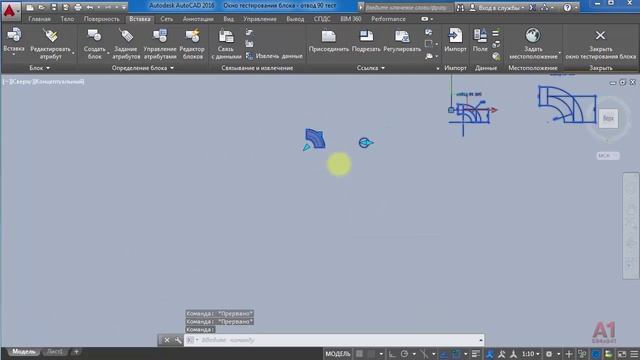Toggle ortho mode in status bar
Image resolution: width=640 pixels, height=360 pixels.
pyautogui.click(x=392, y=353)
